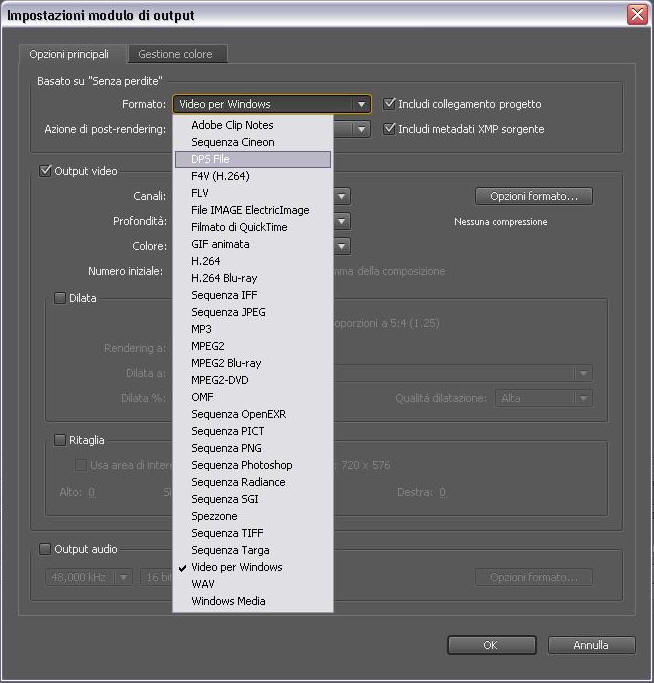Viewport: 654px width, 683px height.
Task: Choose the plain H.264 entry
Action: point(253,261)
